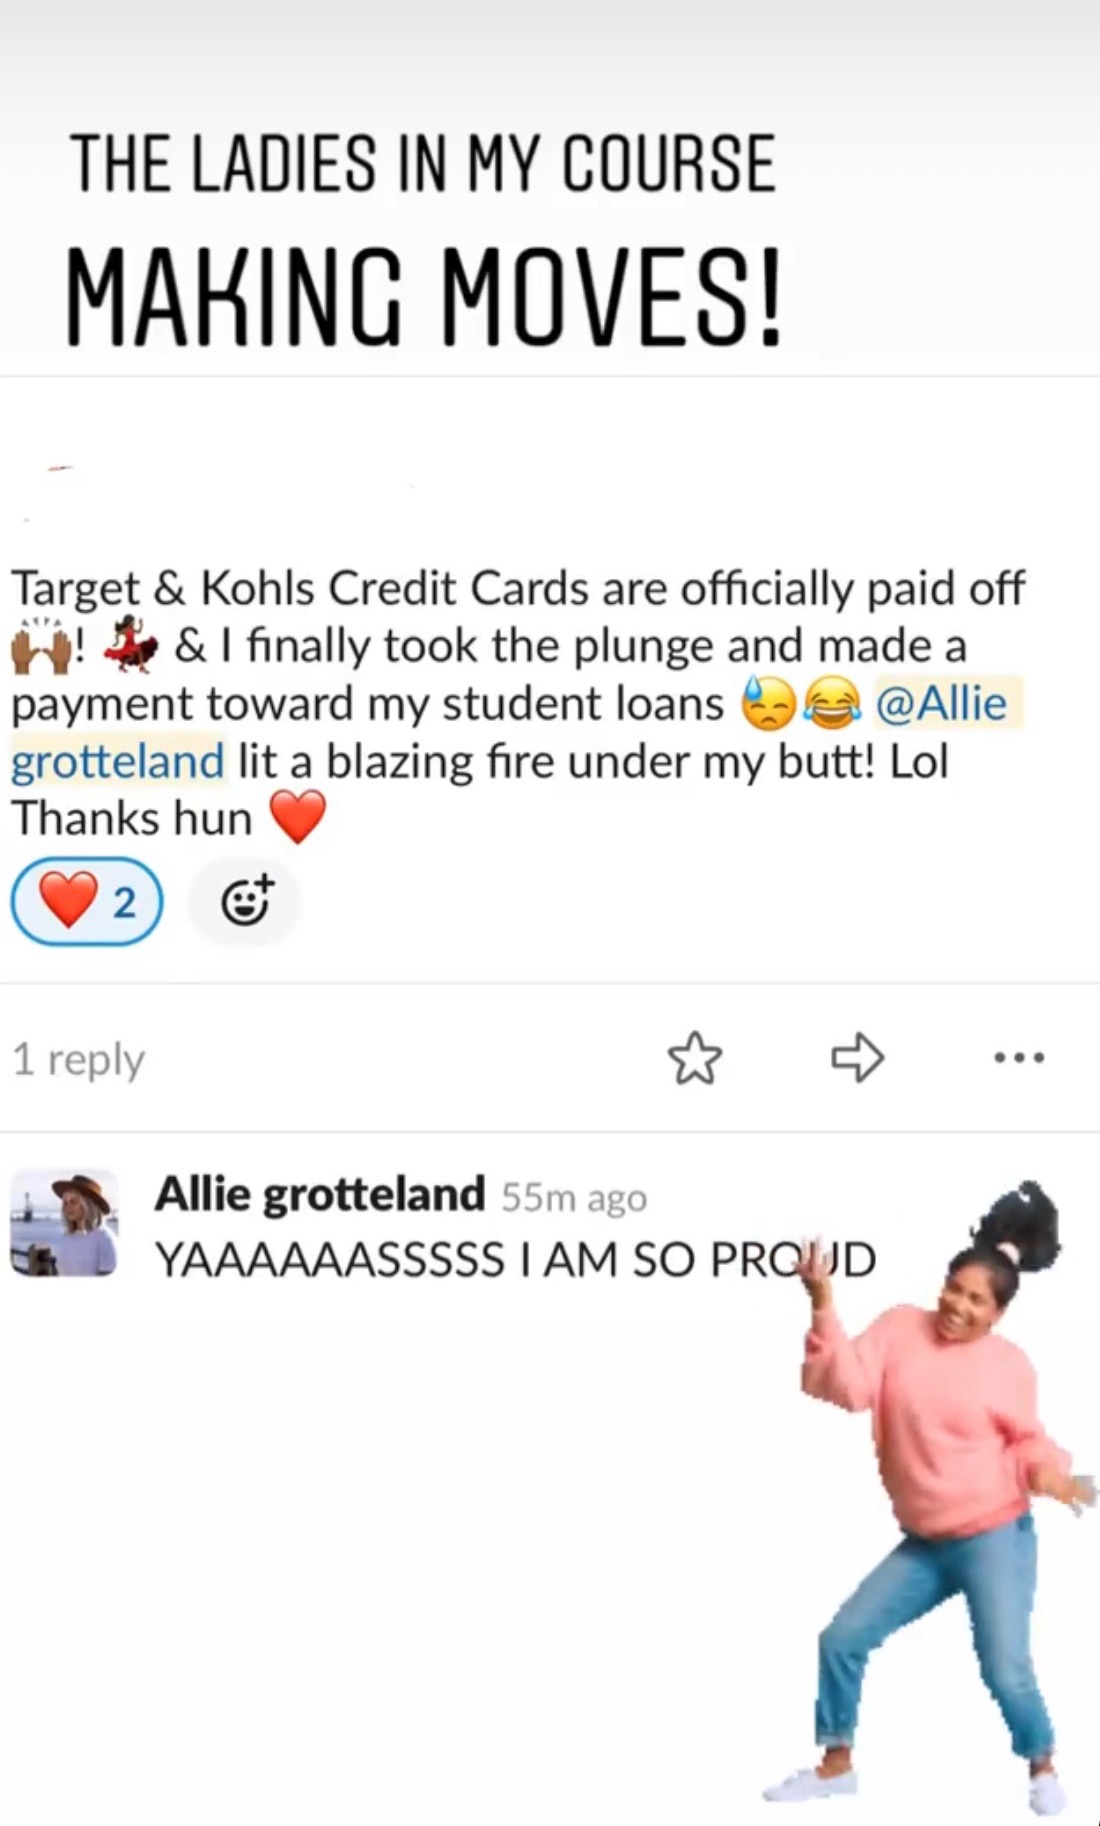Click the forward arrow share icon
Image resolution: width=1100 pixels, height=1826 pixels.
point(858,1058)
